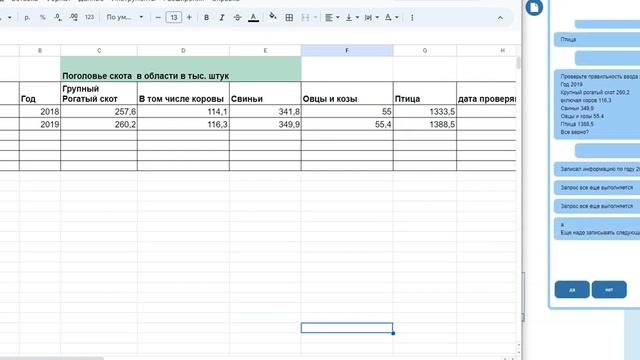Click the font size field showing 13
Image resolution: width=640 pixels, height=360 pixels.
click(x=174, y=18)
